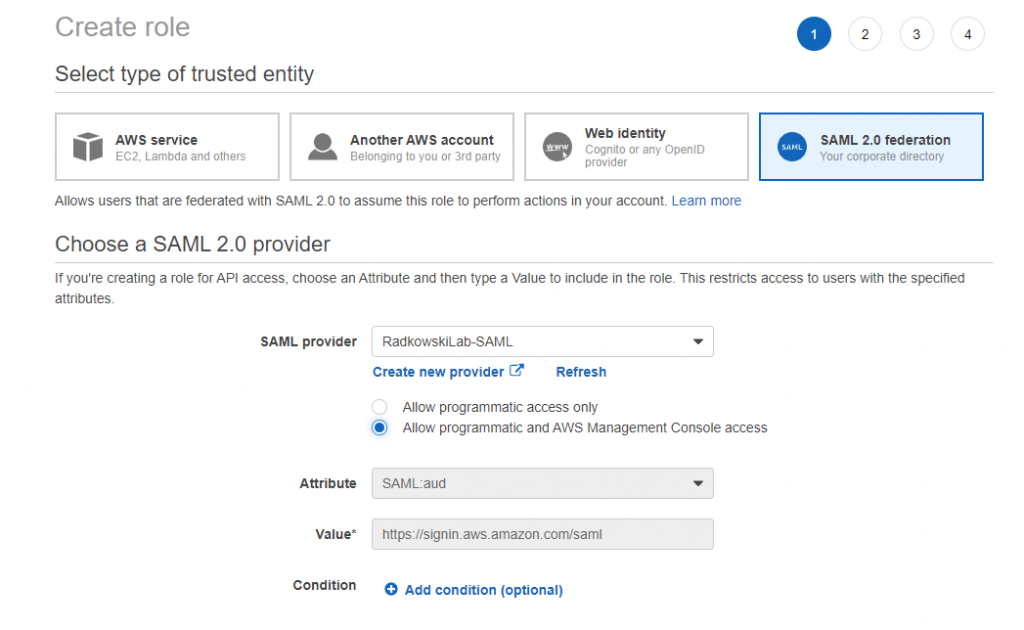The height and width of the screenshot is (630, 1024).
Task: Choose Another AWS account entity card
Action: (402, 147)
